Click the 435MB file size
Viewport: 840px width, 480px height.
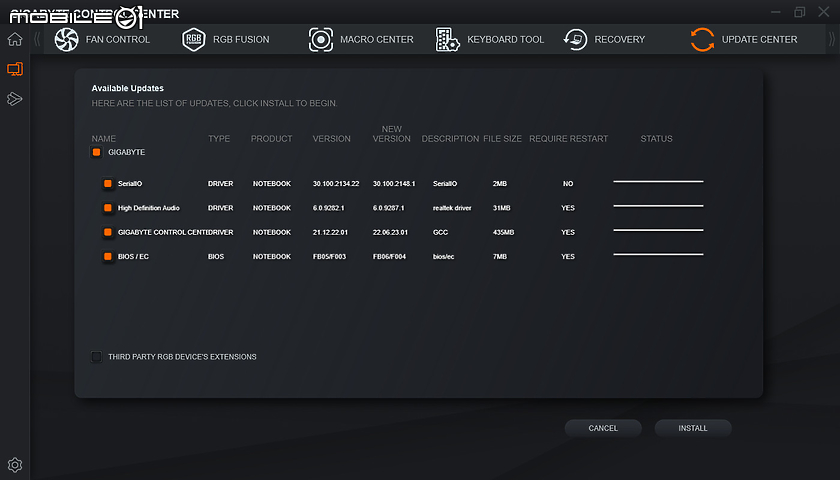click(x=503, y=232)
